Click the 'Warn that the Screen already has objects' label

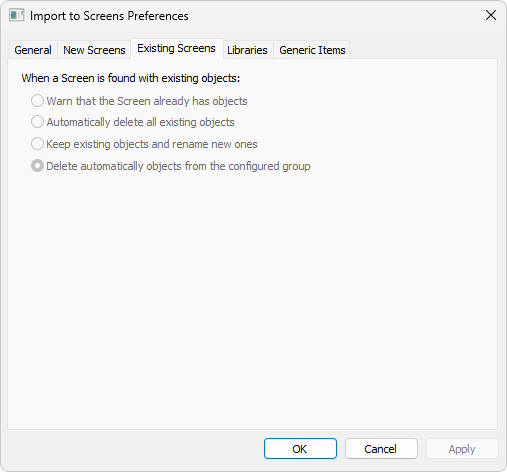coord(147,101)
